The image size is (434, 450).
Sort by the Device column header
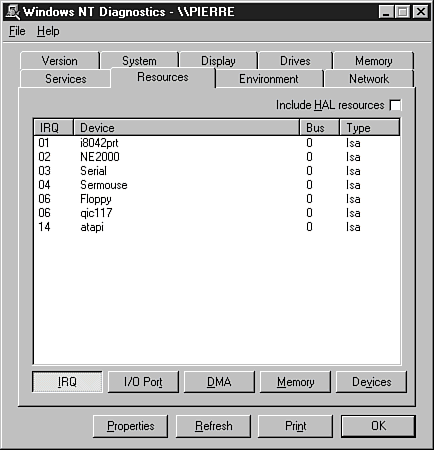pos(186,127)
